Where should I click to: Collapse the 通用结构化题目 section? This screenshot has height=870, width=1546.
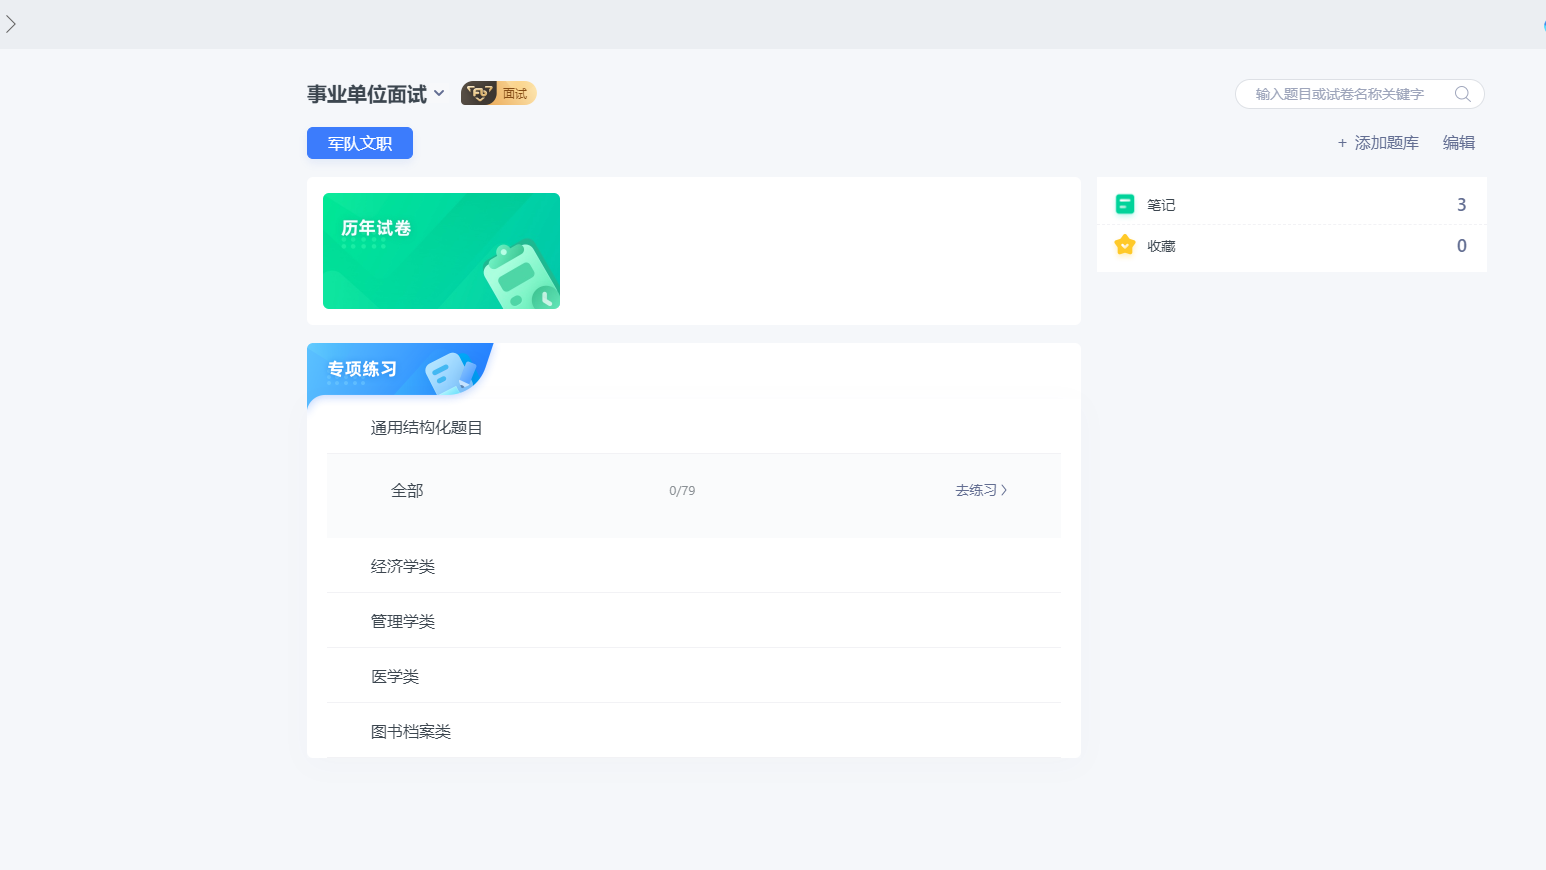click(x=426, y=428)
